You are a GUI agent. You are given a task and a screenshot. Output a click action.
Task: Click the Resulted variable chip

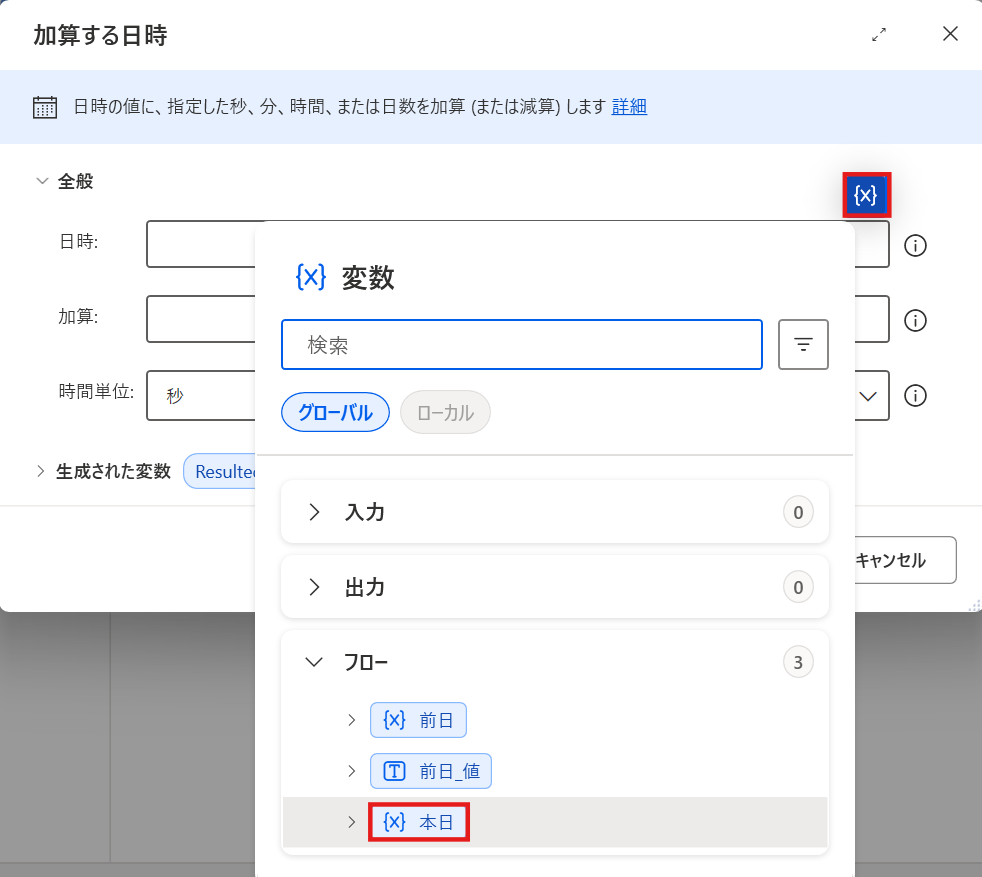tap(220, 471)
